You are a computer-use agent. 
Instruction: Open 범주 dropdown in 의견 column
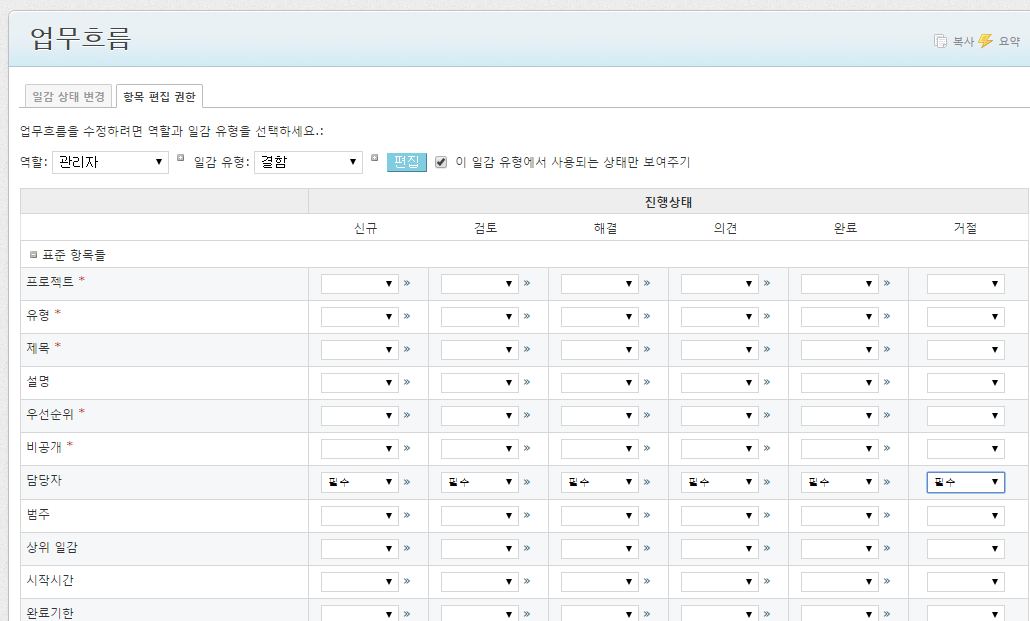tap(719, 515)
